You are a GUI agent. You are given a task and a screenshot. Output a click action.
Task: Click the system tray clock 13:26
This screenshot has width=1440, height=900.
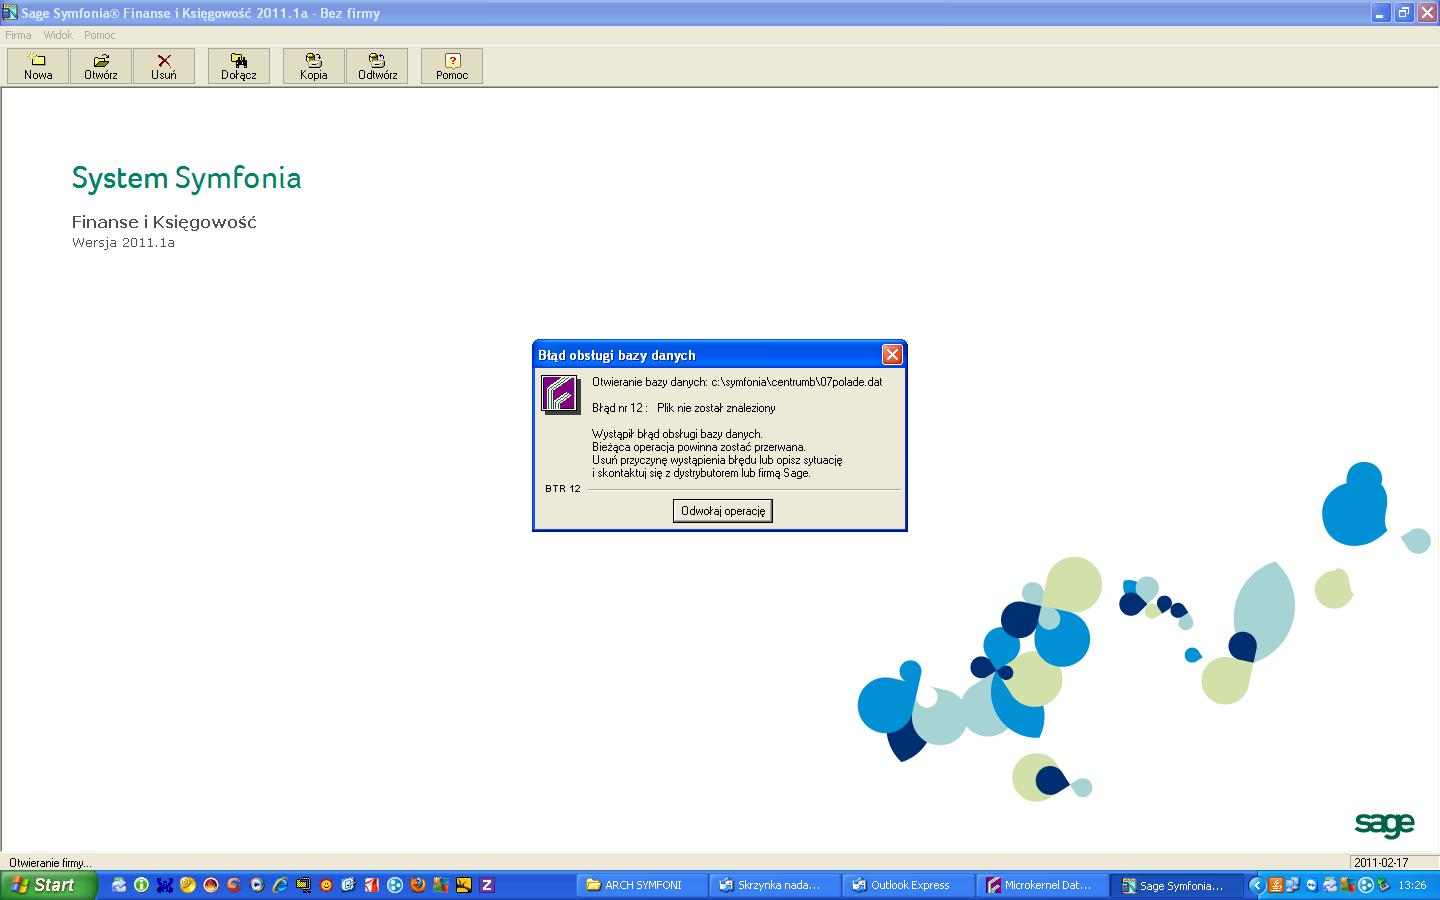pyautogui.click(x=1413, y=885)
